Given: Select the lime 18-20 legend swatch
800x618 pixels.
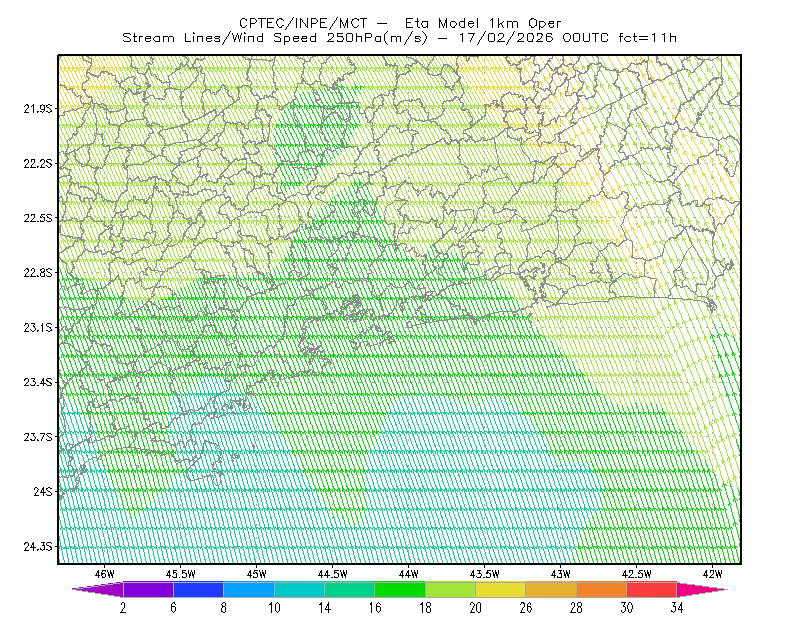Looking at the screenshot, I should point(450,589).
